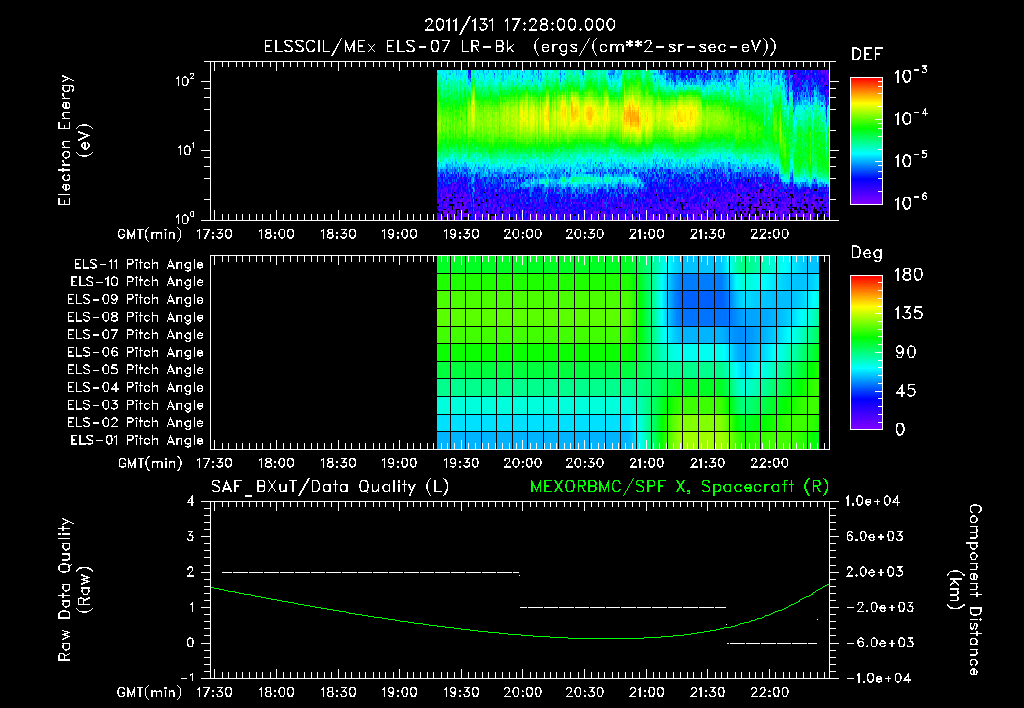Select the ELS-10 Pitch Angle row label
The width and height of the screenshot is (1024, 708).
(137, 282)
